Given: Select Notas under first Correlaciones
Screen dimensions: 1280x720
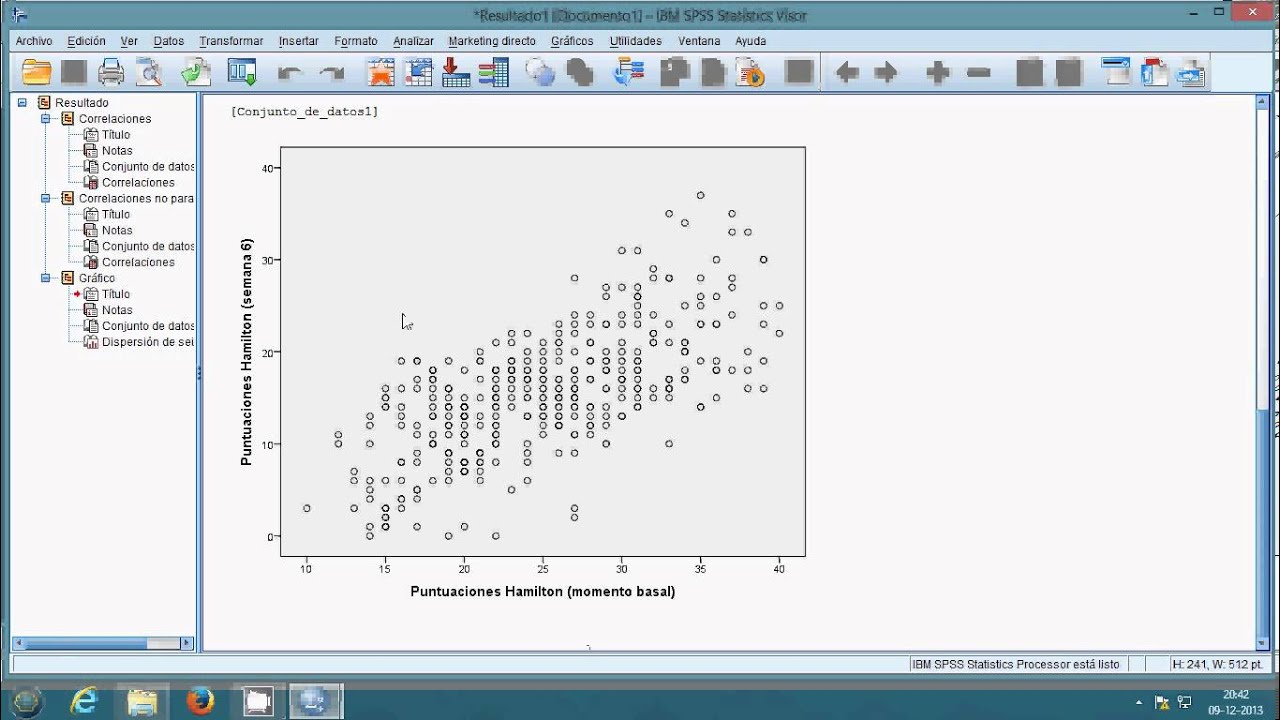Looking at the screenshot, I should 117,150.
